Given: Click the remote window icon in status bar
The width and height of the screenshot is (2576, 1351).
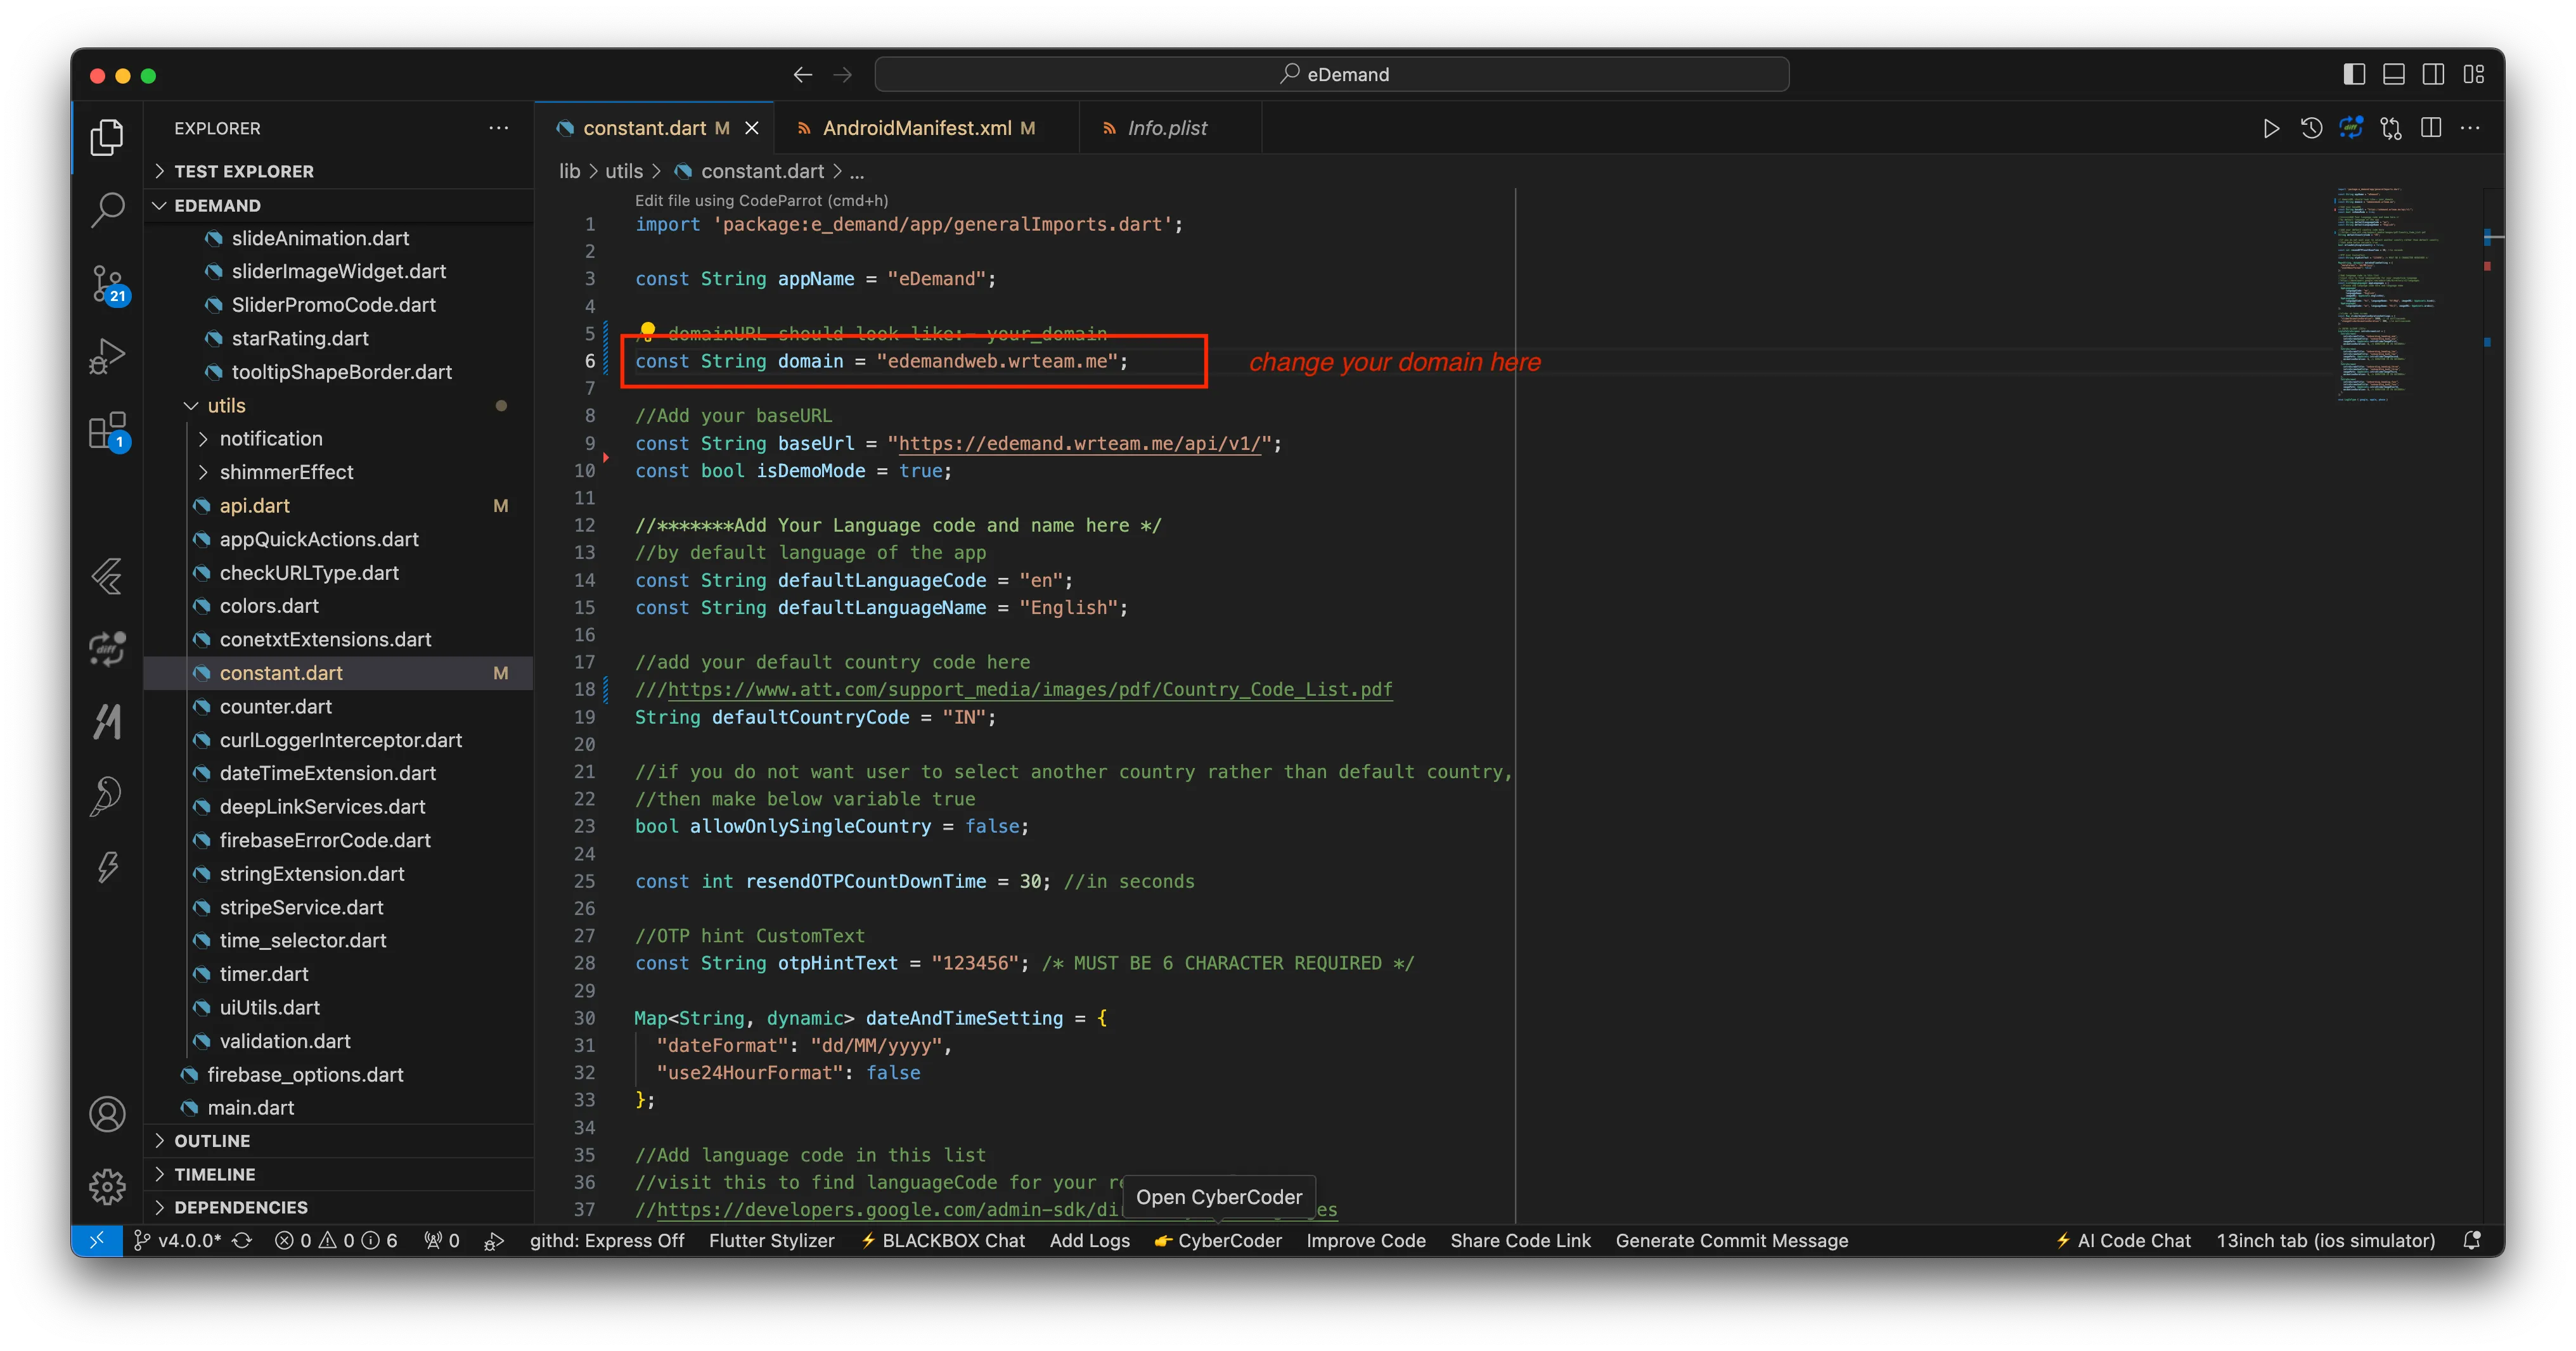Looking at the screenshot, I should pos(97,1240).
